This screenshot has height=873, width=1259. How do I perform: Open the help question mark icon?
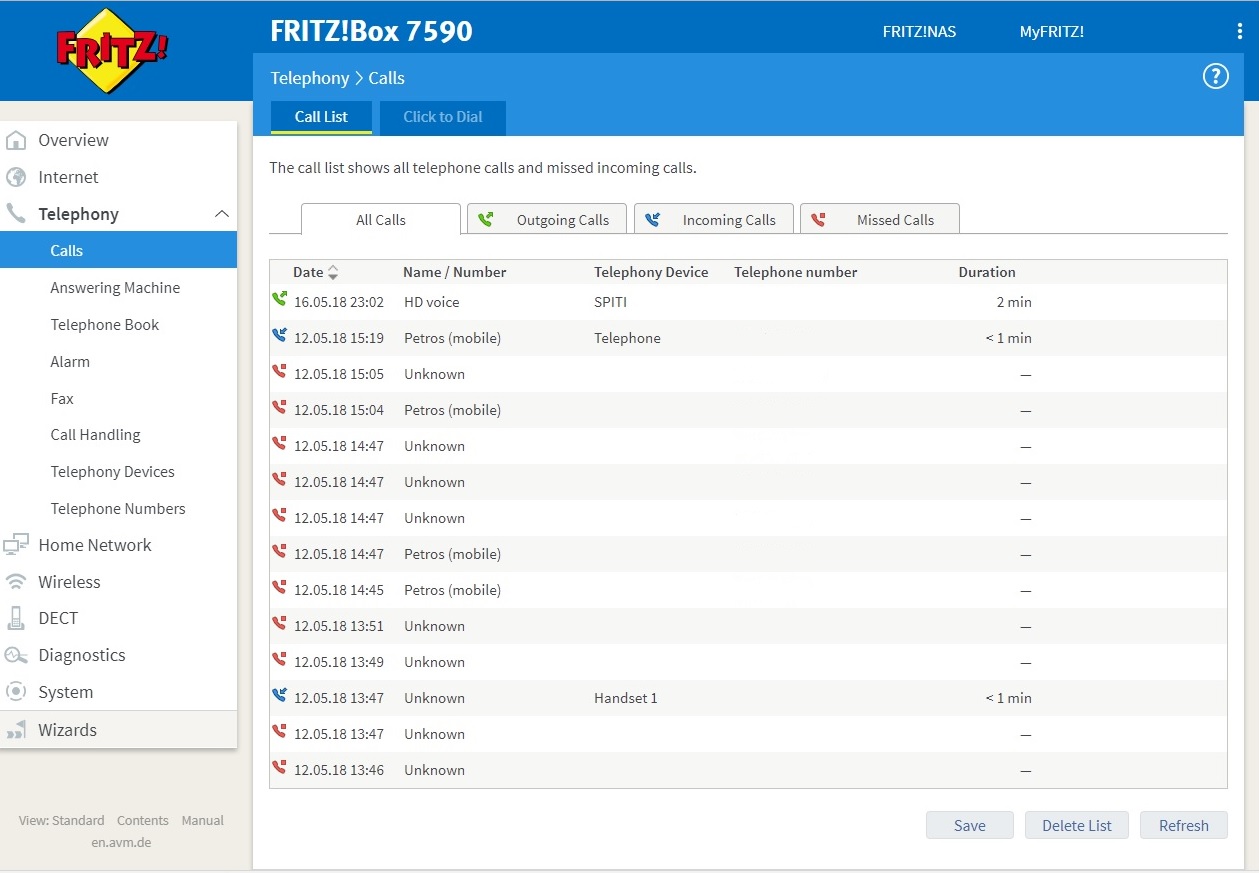(x=1215, y=76)
